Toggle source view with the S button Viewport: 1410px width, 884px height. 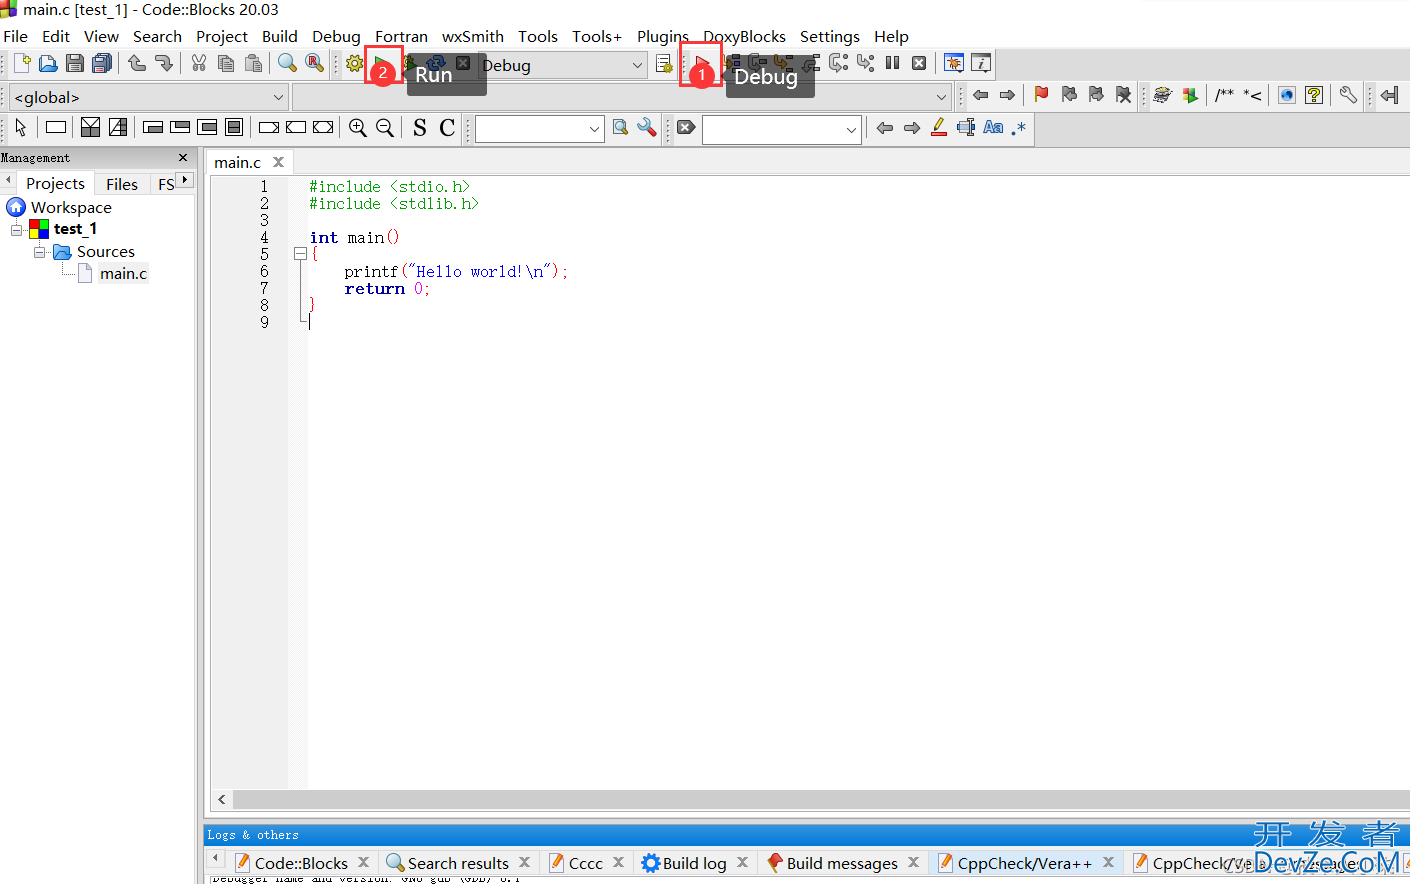[x=419, y=127]
